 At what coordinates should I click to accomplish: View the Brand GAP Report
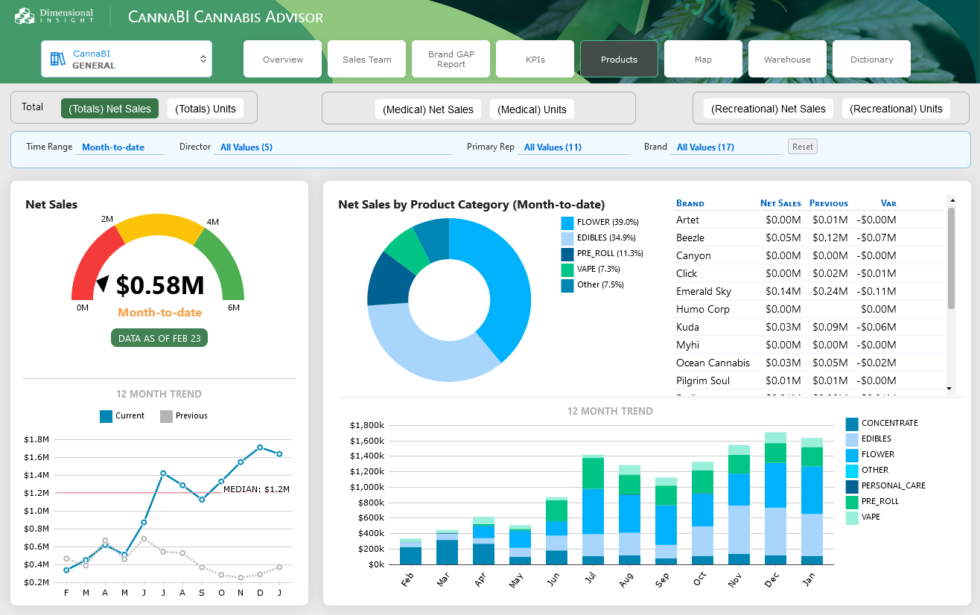450,59
